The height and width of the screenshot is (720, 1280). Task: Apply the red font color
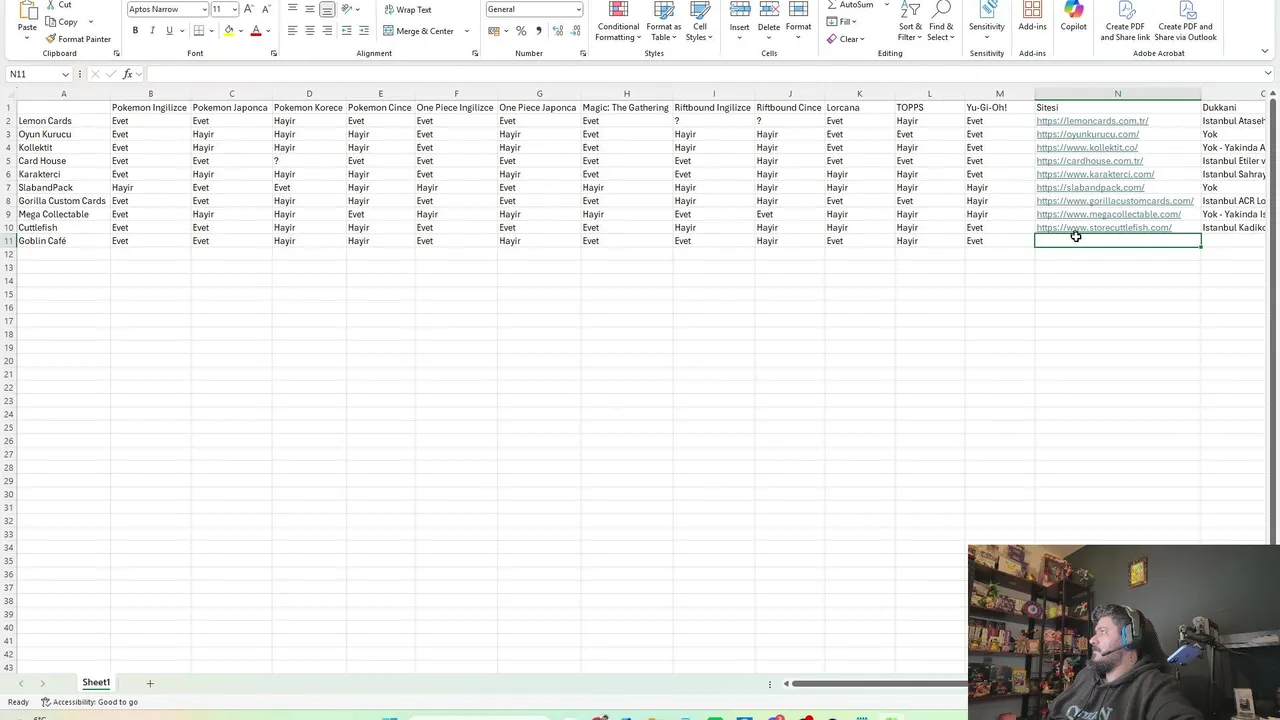pos(256,31)
